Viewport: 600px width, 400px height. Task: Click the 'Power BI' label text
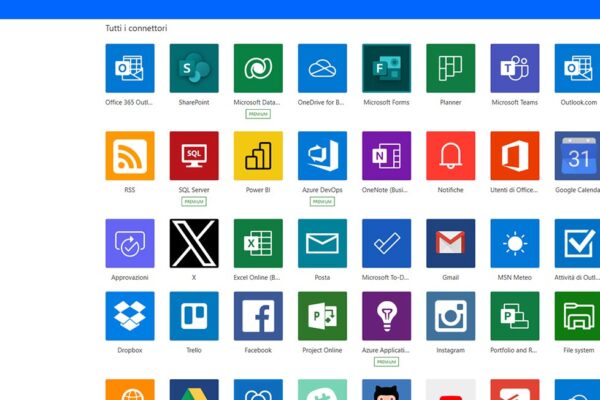pyautogui.click(x=258, y=190)
